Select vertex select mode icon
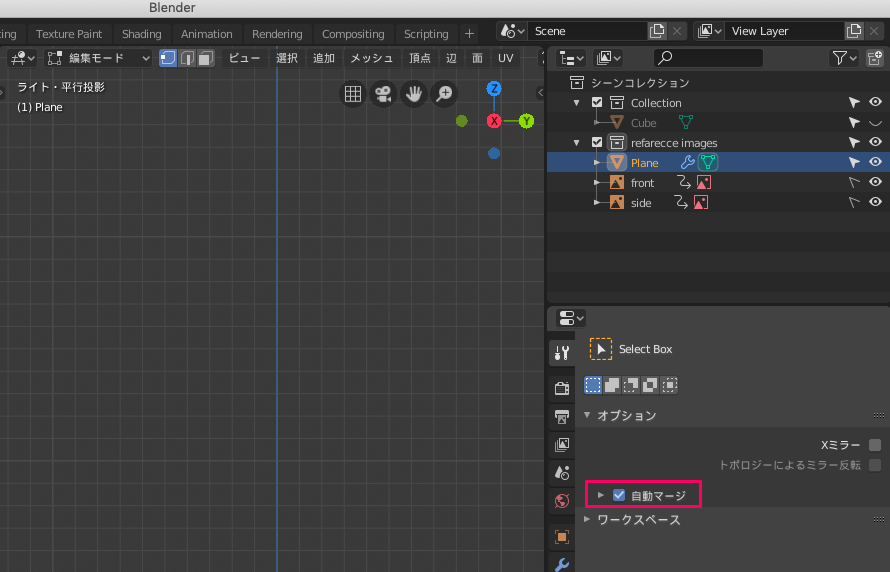Viewport: 890px width, 572px height. [x=168, y=58]
